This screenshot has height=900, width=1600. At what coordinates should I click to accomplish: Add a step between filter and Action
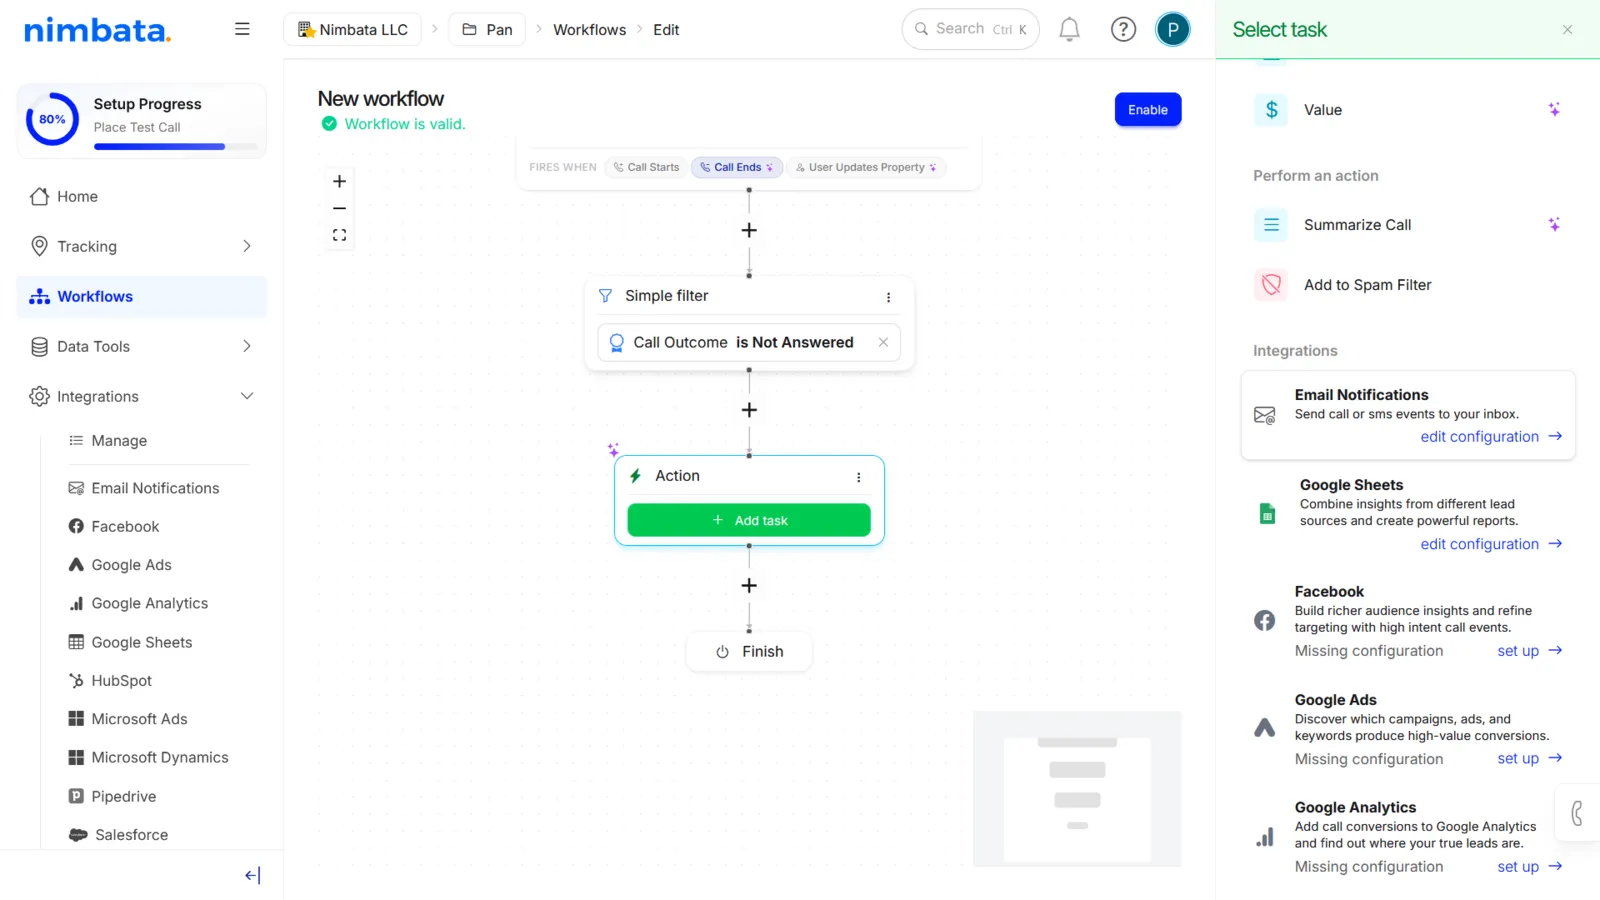pyautogui.click(x=749, y=410)
